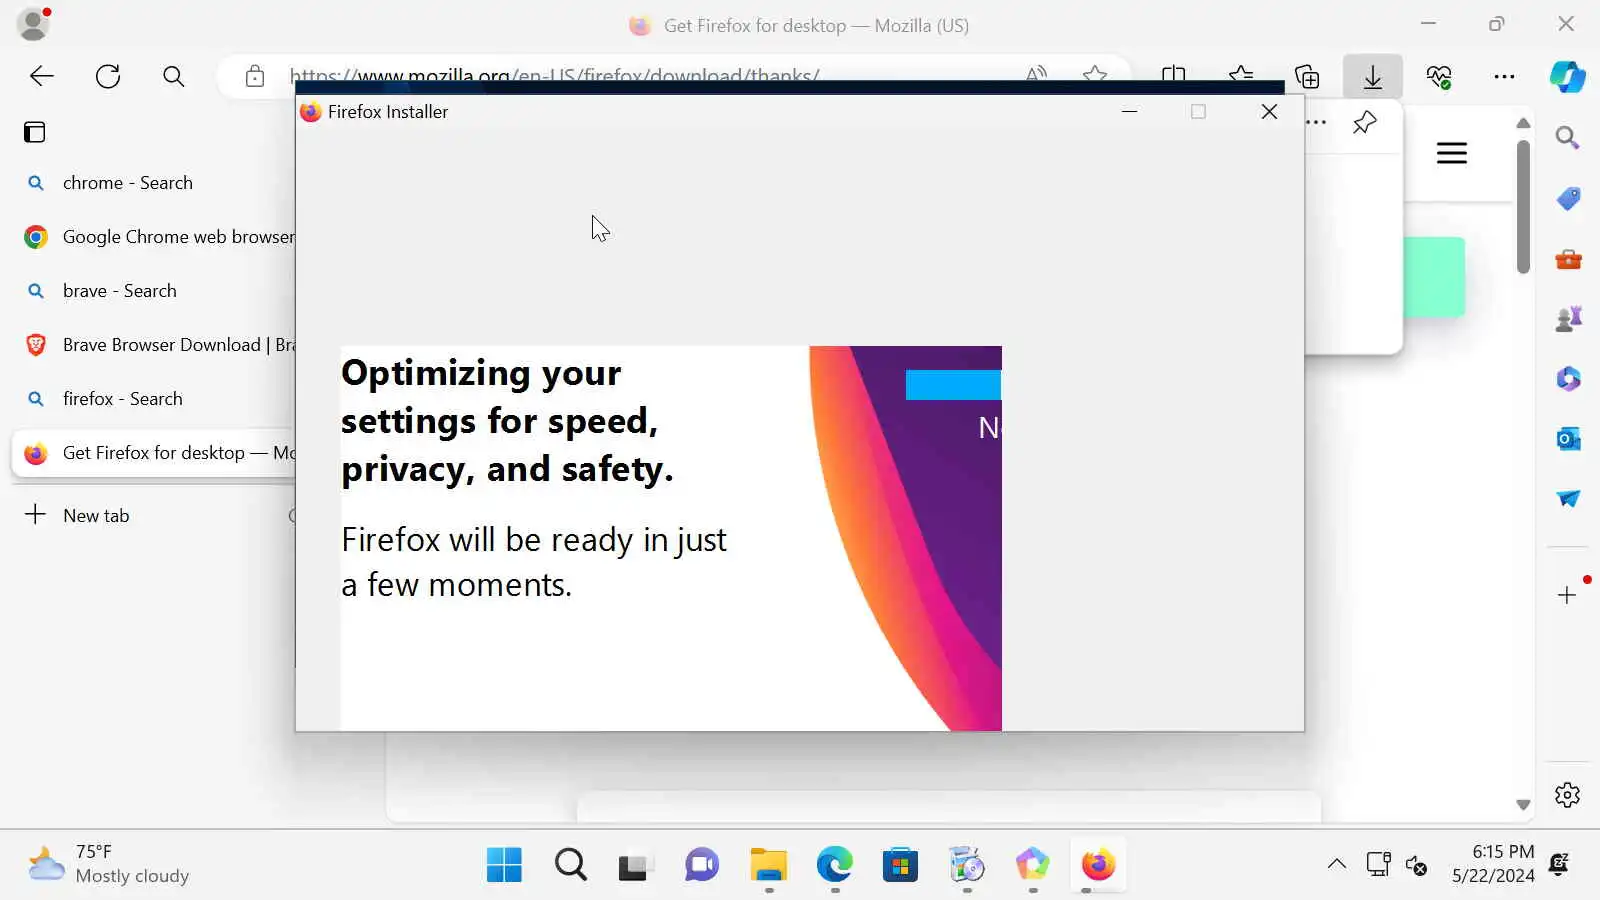Open the Edge Favorites toolbar icon

[1241, 76]
